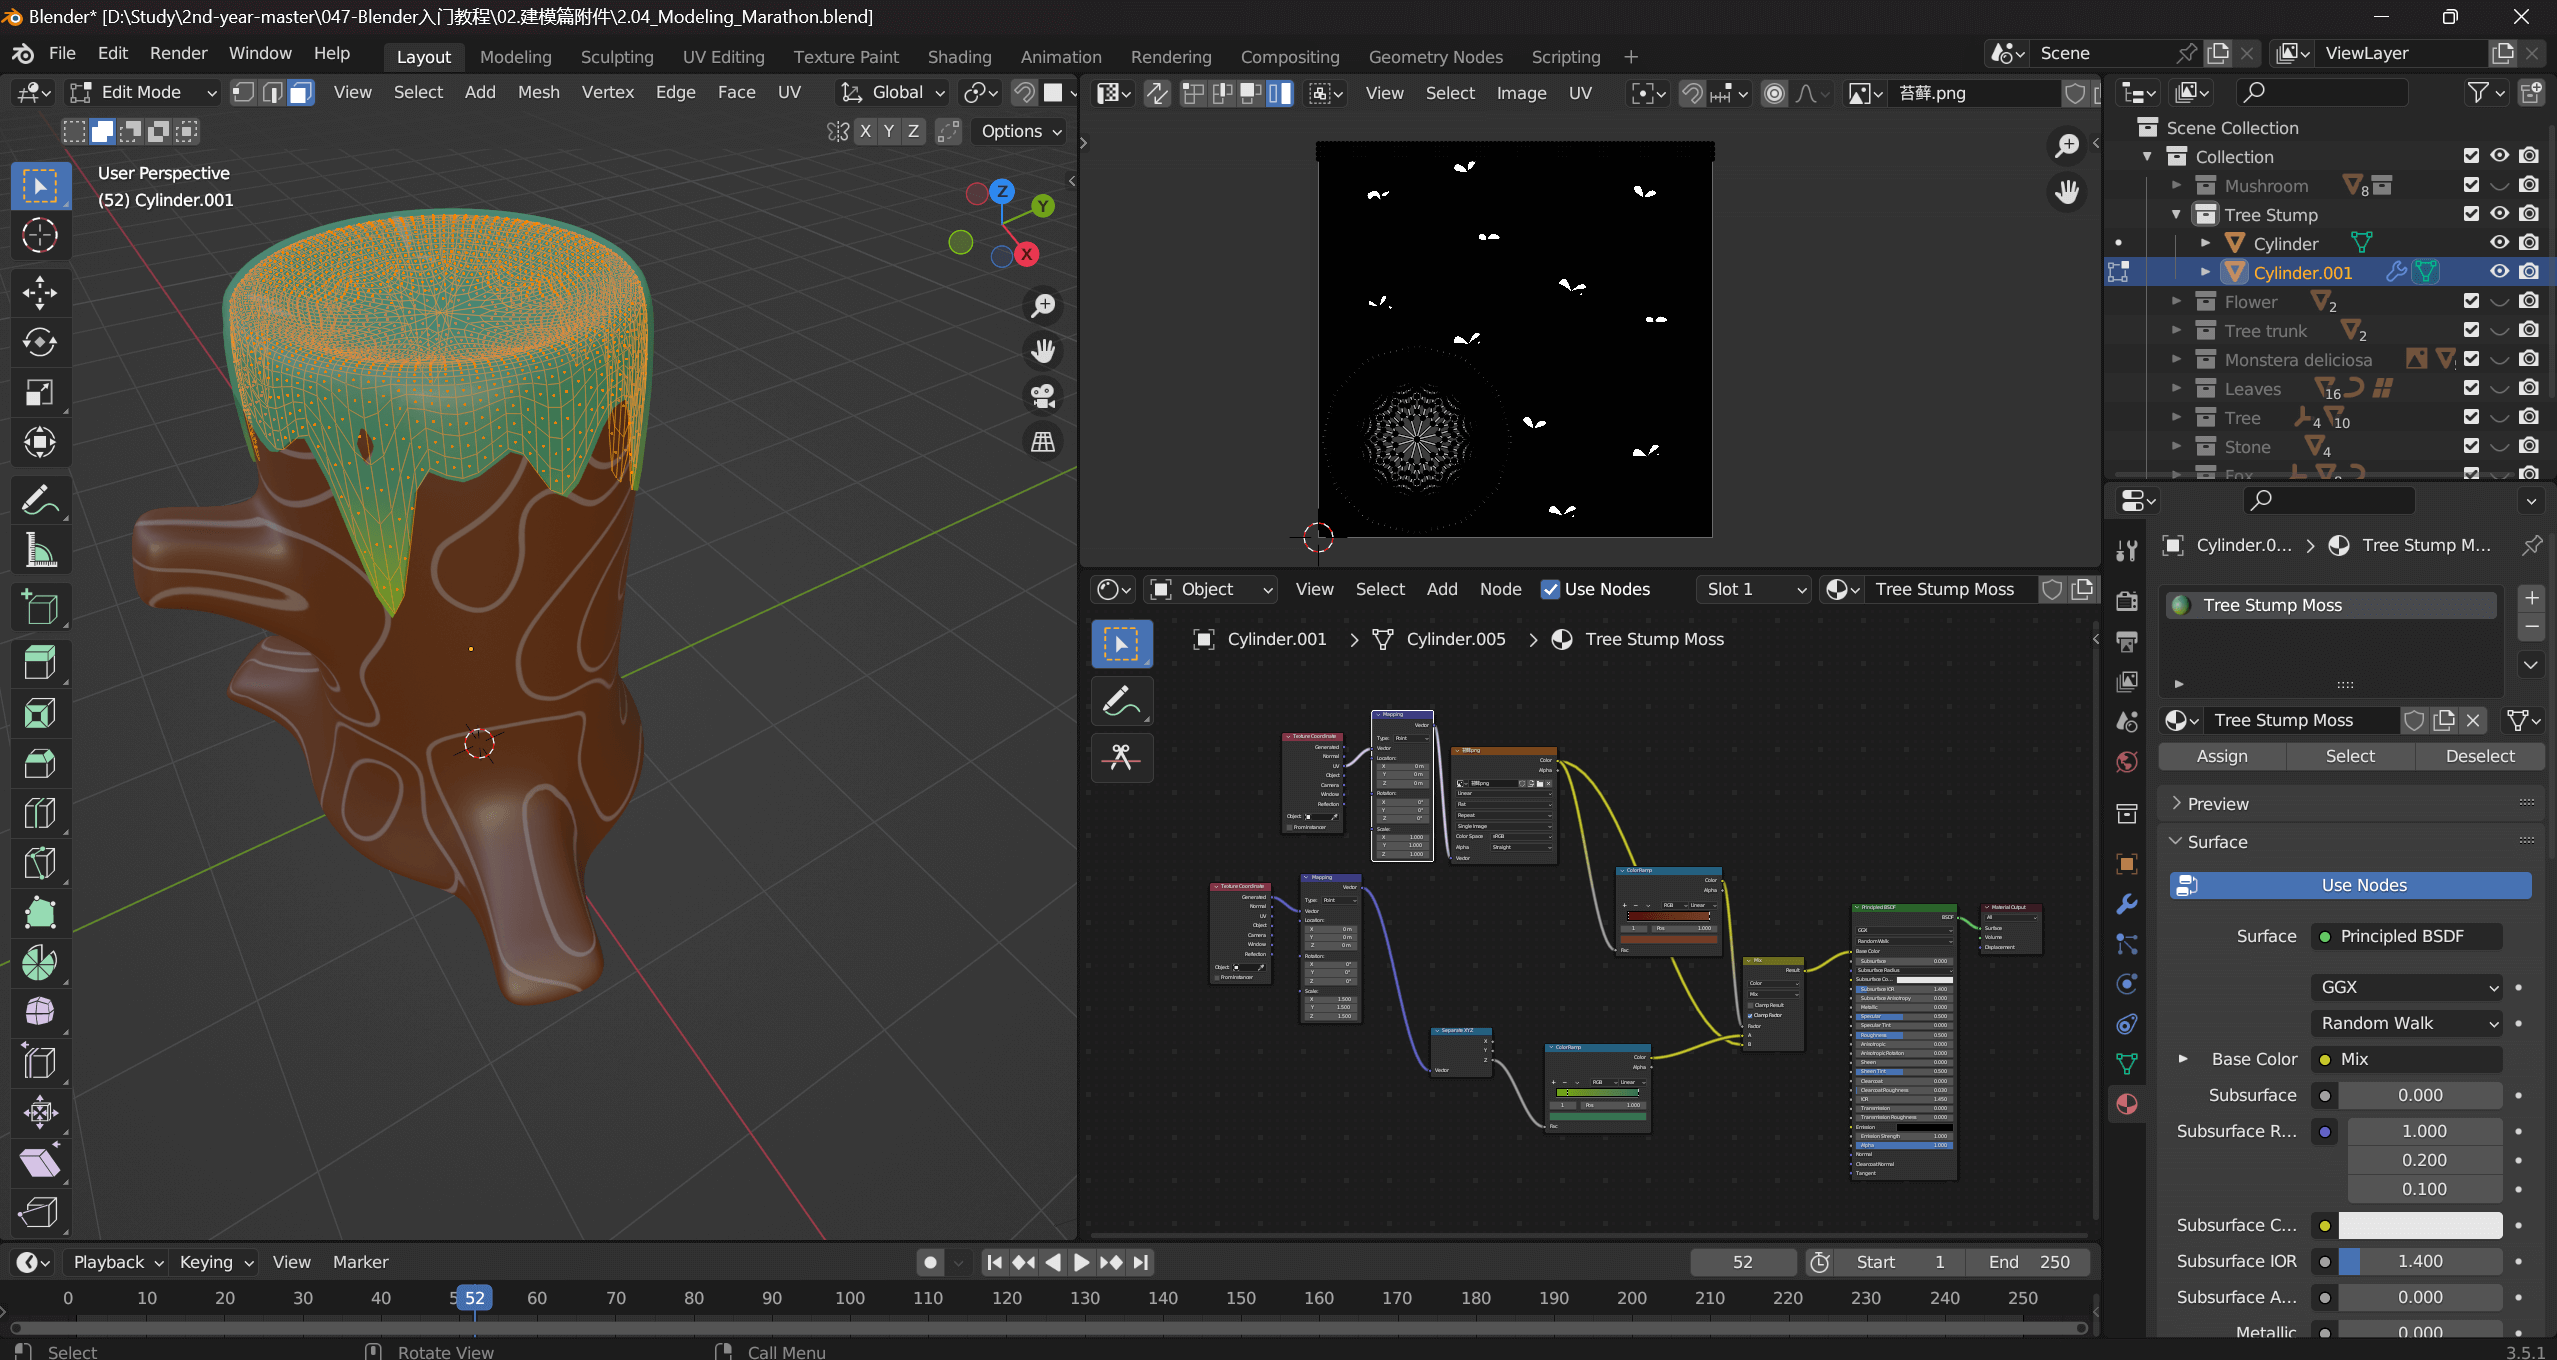Uncheck the Mushroom collection's visibility checkbox
The width and height of the screenshot is (2557, 1360).
tap(2471, 186)
